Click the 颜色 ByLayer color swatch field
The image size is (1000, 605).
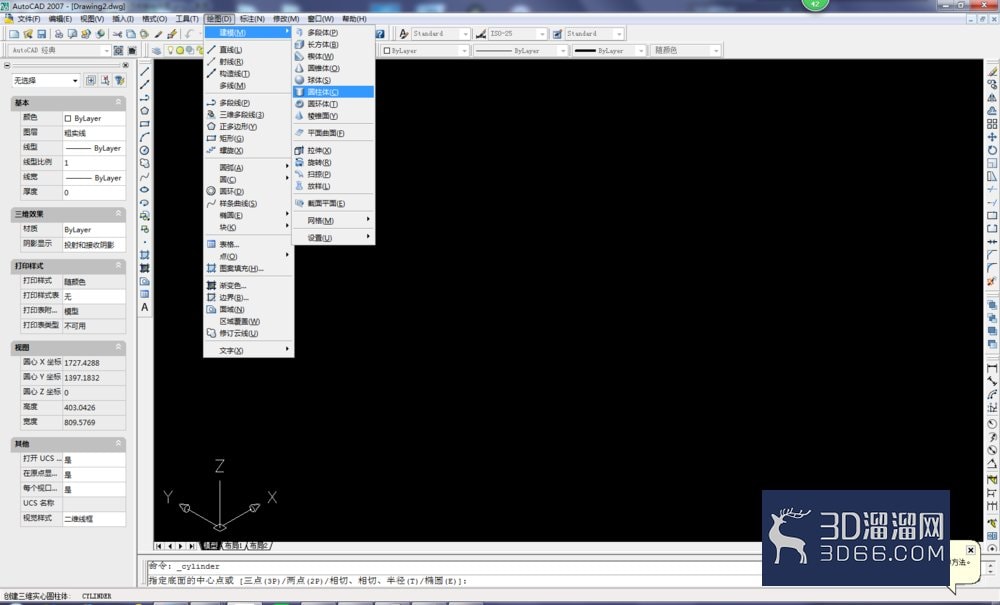tap(94, 118)
